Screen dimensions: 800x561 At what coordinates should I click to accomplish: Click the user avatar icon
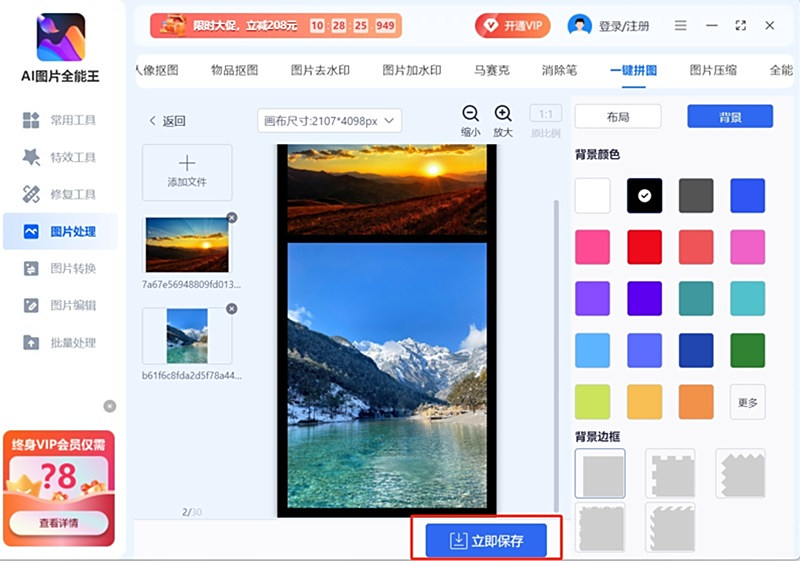580,25
